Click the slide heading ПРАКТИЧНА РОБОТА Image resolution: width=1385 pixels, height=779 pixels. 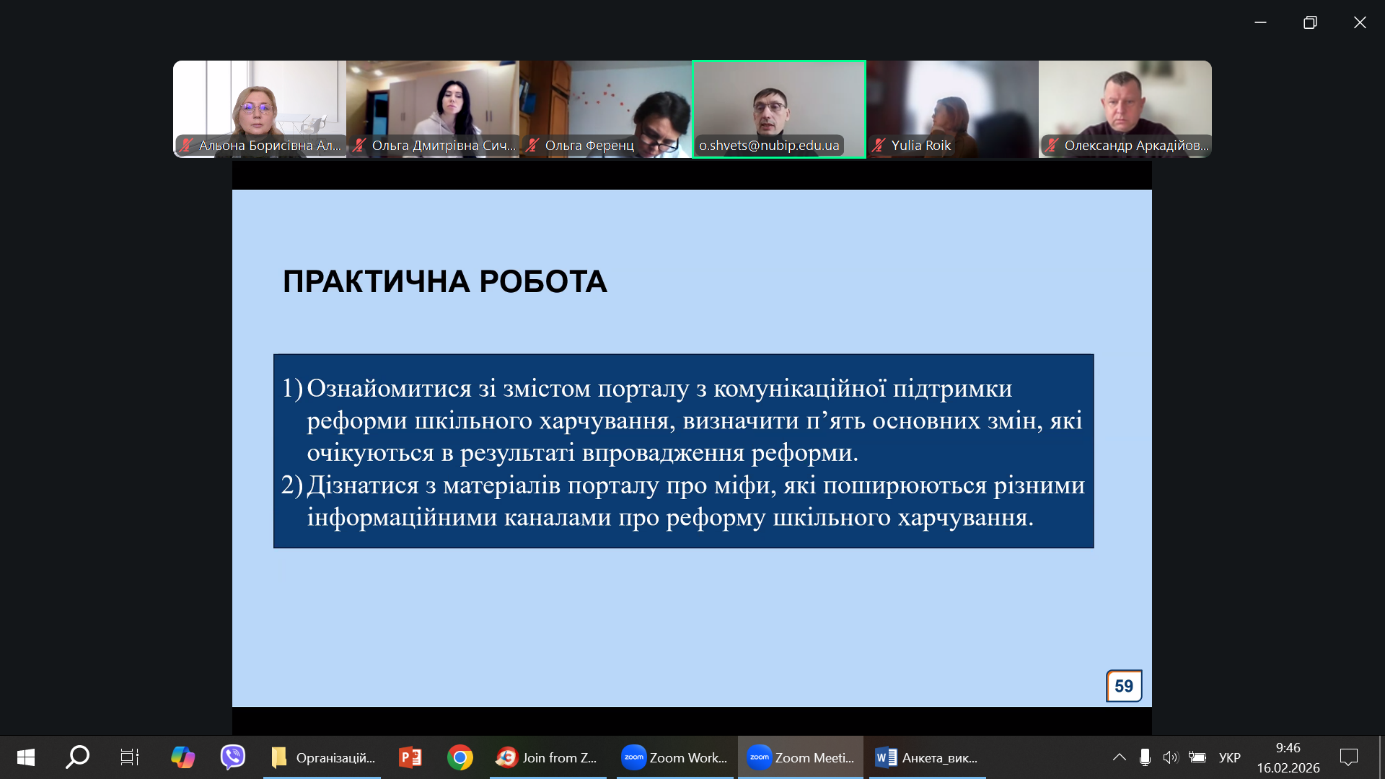point(445,282)
